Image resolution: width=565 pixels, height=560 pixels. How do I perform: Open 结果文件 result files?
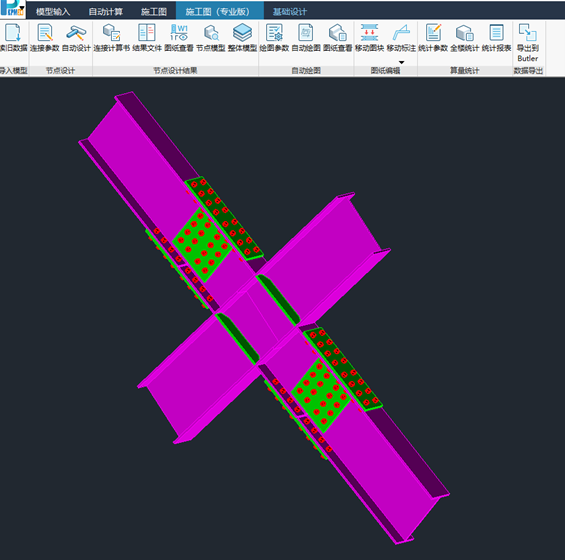coord(147,37)
